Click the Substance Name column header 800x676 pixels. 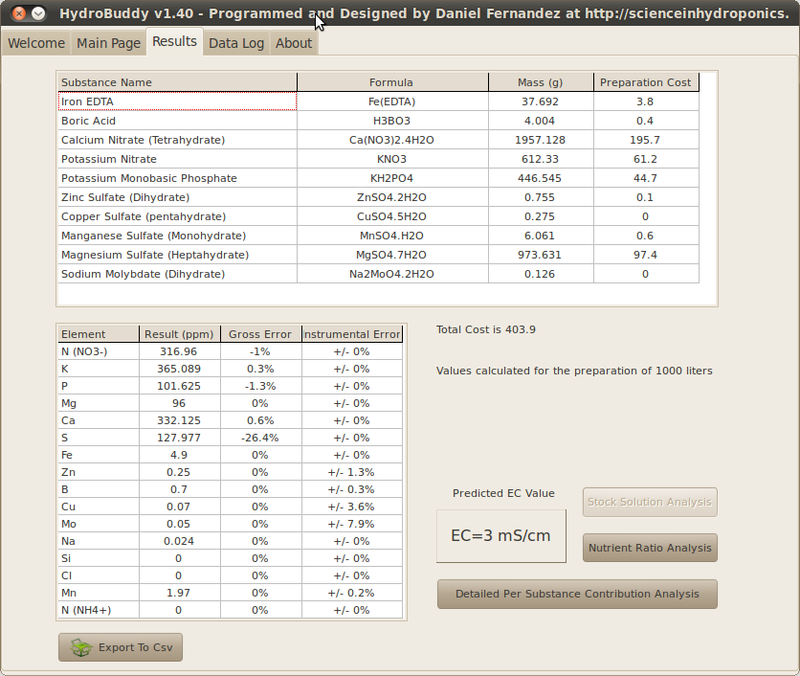coord(177,82)
